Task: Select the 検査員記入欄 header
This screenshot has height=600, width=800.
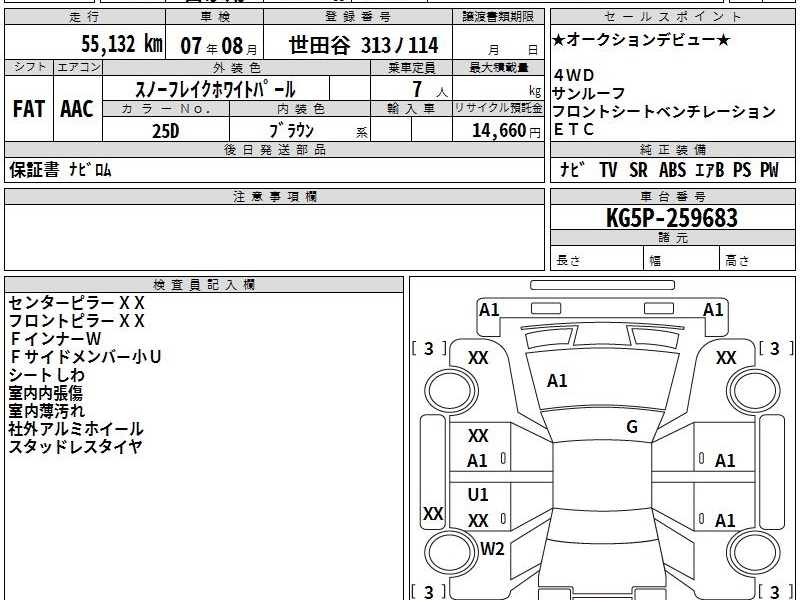Action: (x=204, y=285)
